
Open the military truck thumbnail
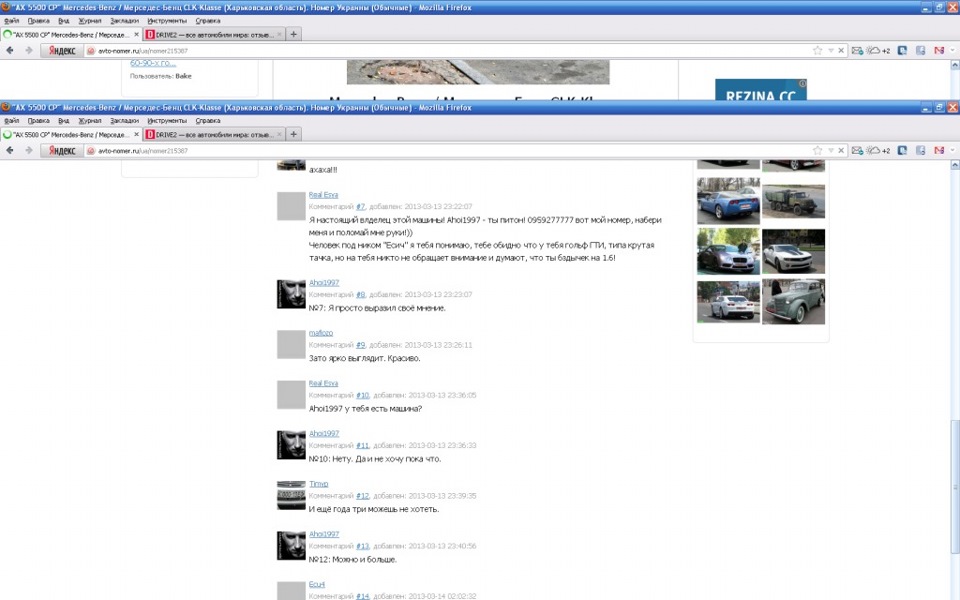click(793, 201)
